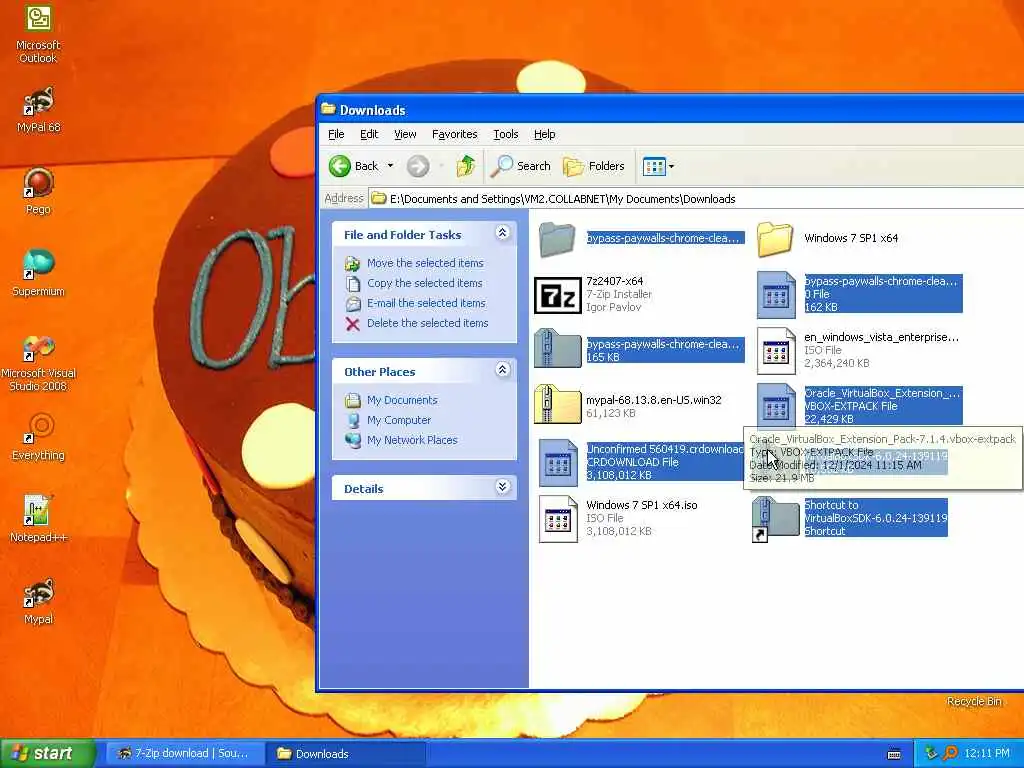The width and height of the screenshot is (1024, 768).
Task: Click the 7z2407-x64 file name
Action: [x=615, y=281]
